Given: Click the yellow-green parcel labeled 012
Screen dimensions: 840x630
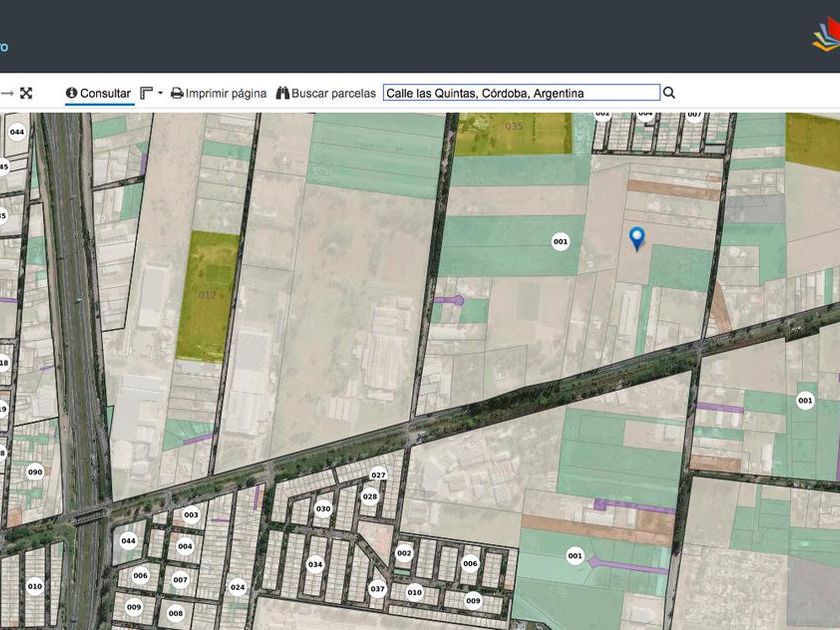Looking at the screenshot, I should pyautogui.click(x=207, y=295).
